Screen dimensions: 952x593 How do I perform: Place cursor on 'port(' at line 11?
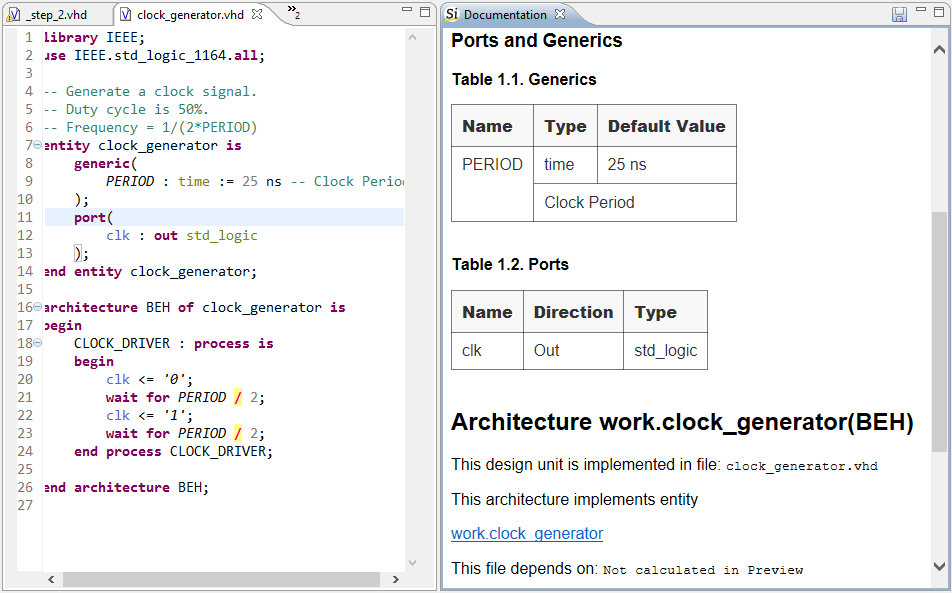click(94, 217)
